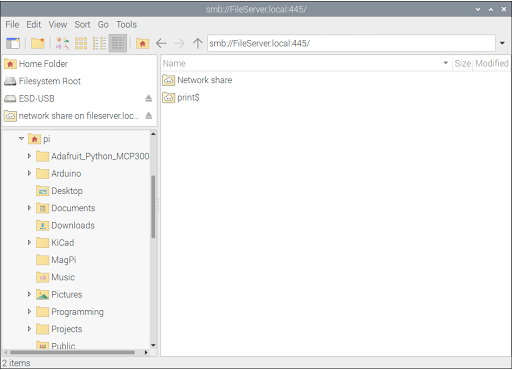Click the tree pane horizontal scrollbar
The image size is (512, 370).
[x=72, y=352]
